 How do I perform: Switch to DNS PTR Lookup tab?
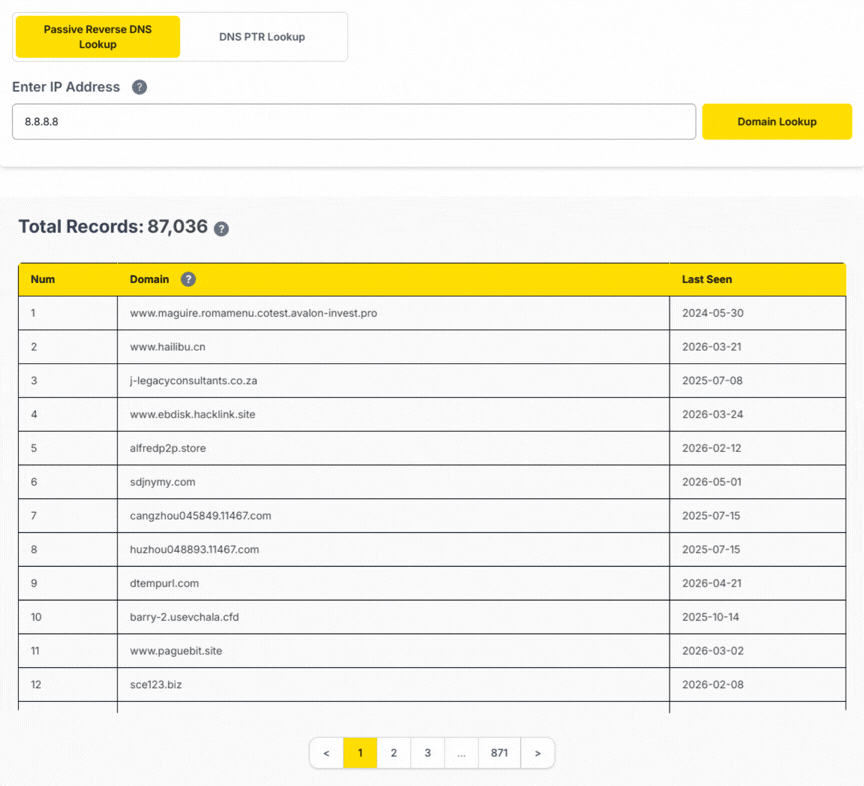click(x=262, y=37)
